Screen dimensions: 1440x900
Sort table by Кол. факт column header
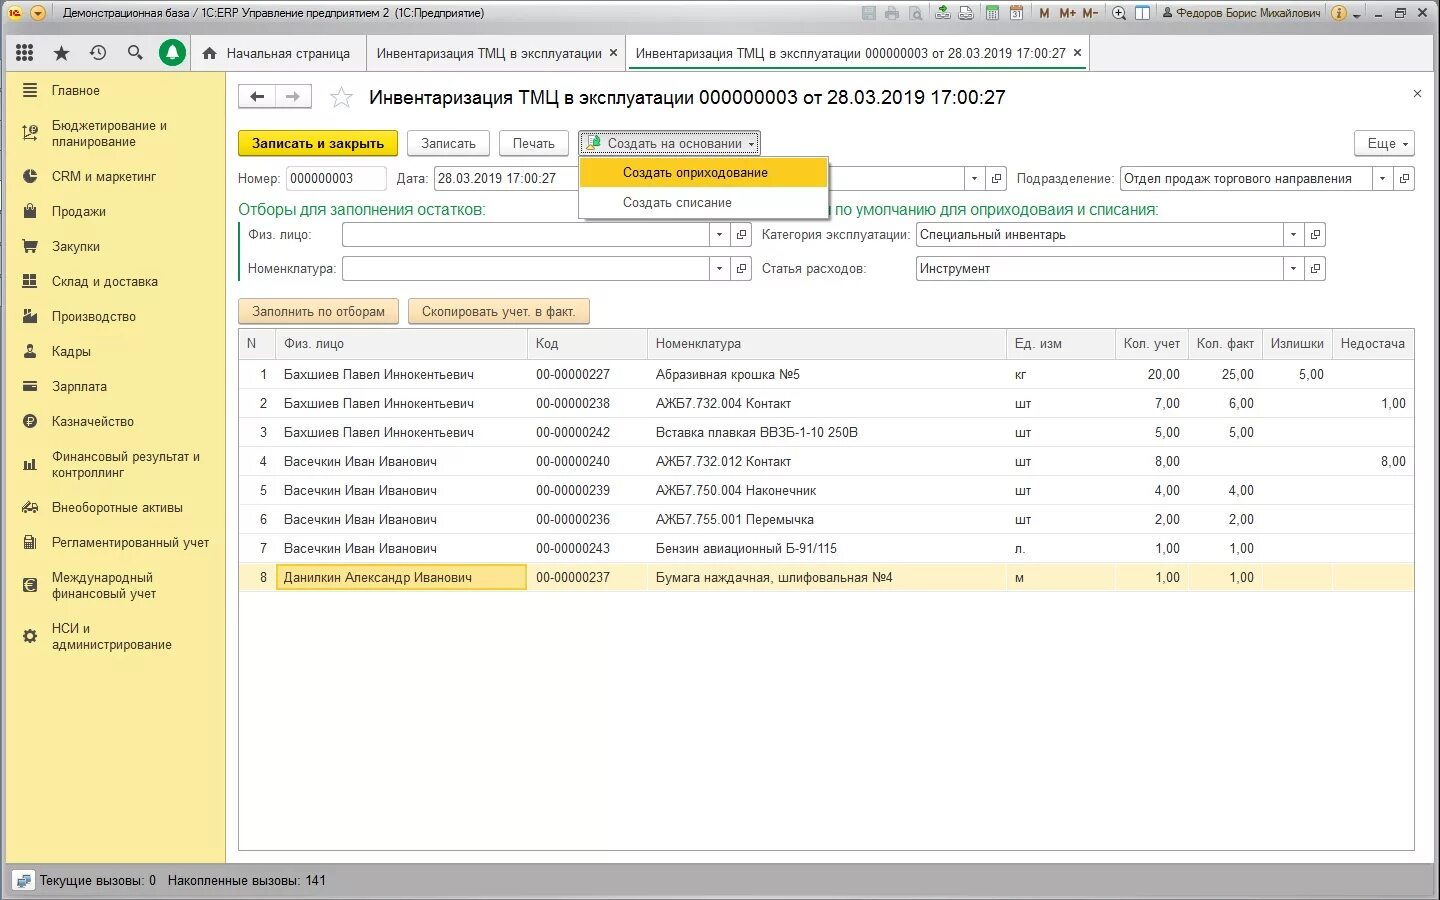click(1225, 343)
